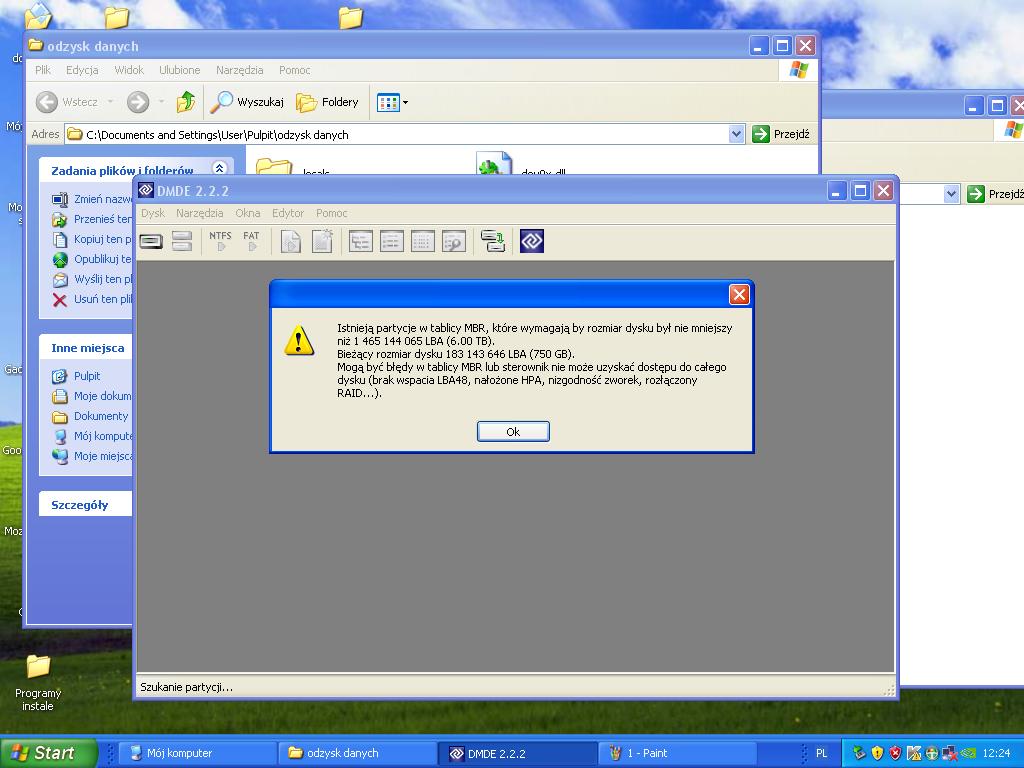Click the blue DMDE logo toolbar icon
Image resolution: width=1024 pixels, height=768 pixels.
532,241
